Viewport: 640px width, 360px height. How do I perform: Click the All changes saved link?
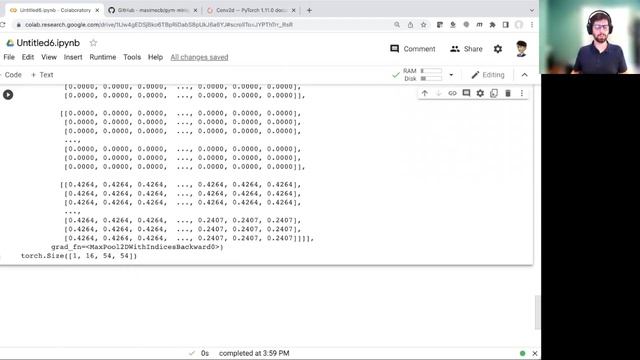[x=199, y=57]
